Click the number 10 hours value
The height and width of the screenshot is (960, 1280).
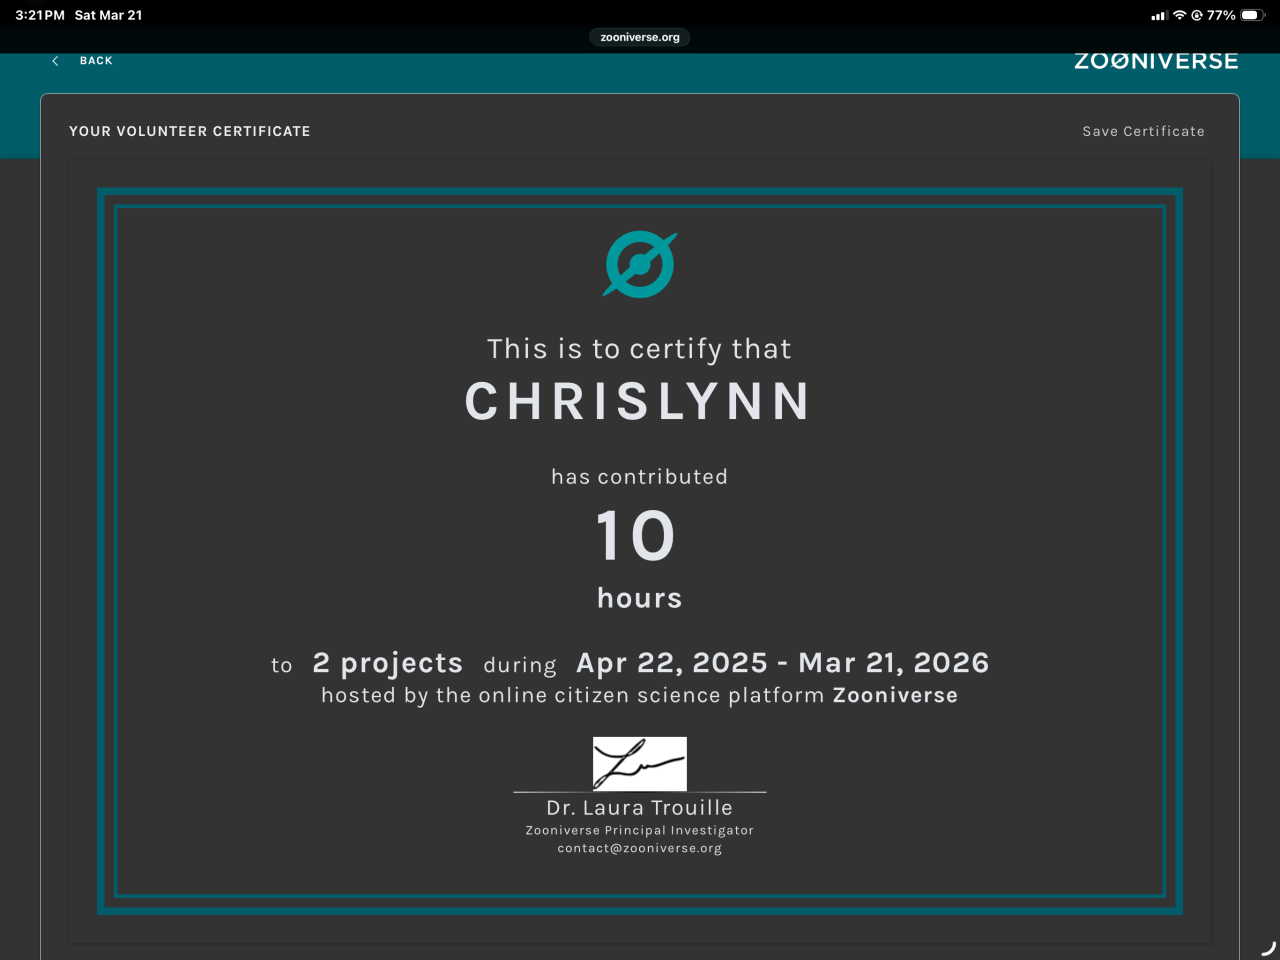pyautogui.click(x=636, y=535)
